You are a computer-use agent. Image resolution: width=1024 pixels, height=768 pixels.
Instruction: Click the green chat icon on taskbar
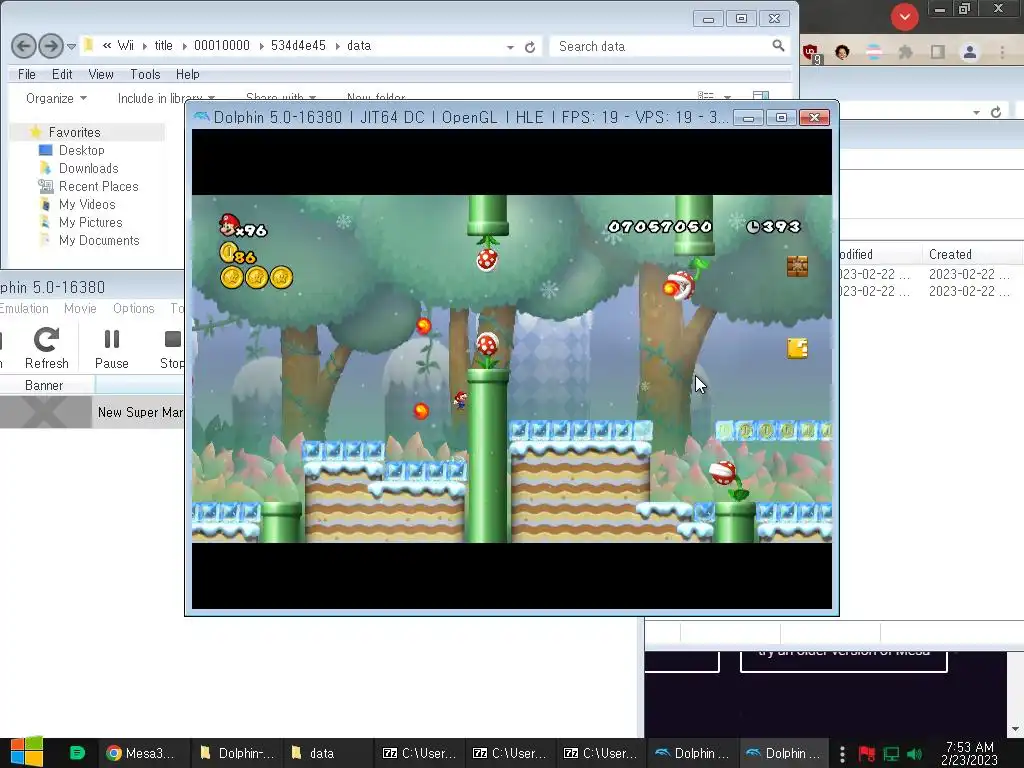(77, 753)
